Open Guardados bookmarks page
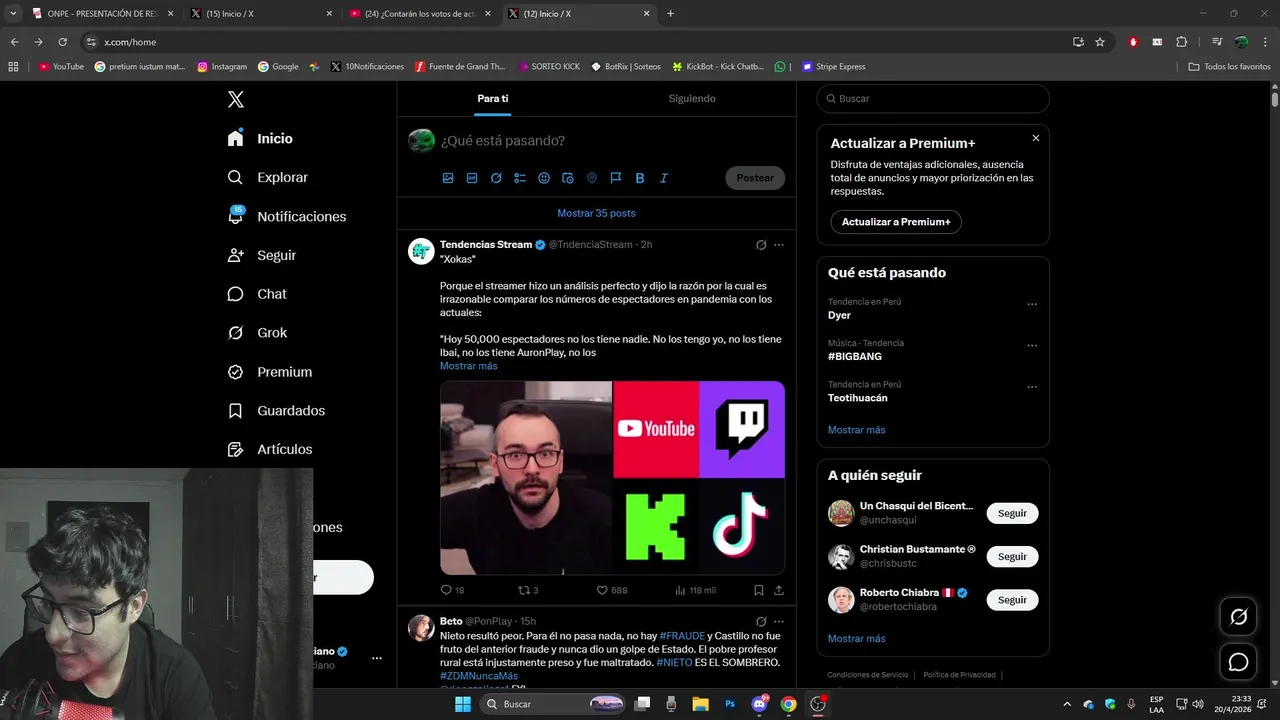Image resolution: width=1280 pixels, height=720 pixels. tap(276, 410)
